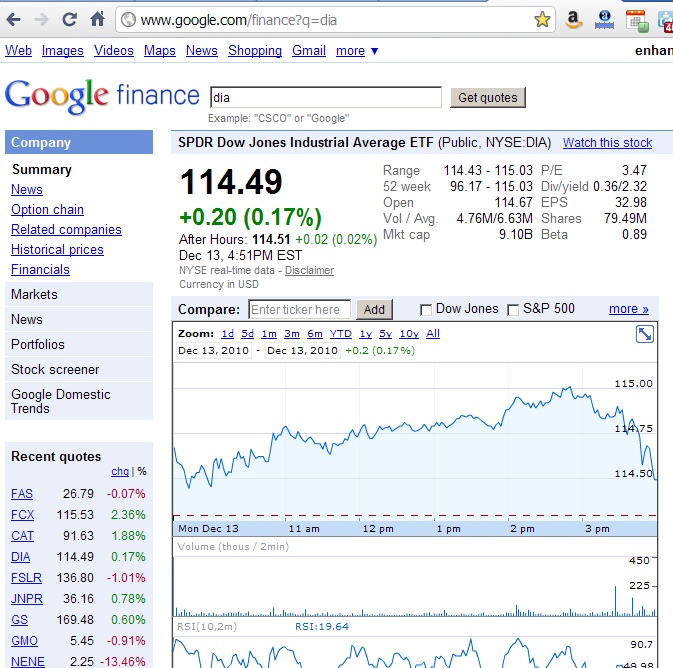Viewport: 673px width, 668px height.
Task: Open Images in the Google navigation bar
Action: [x=63, y=51]
